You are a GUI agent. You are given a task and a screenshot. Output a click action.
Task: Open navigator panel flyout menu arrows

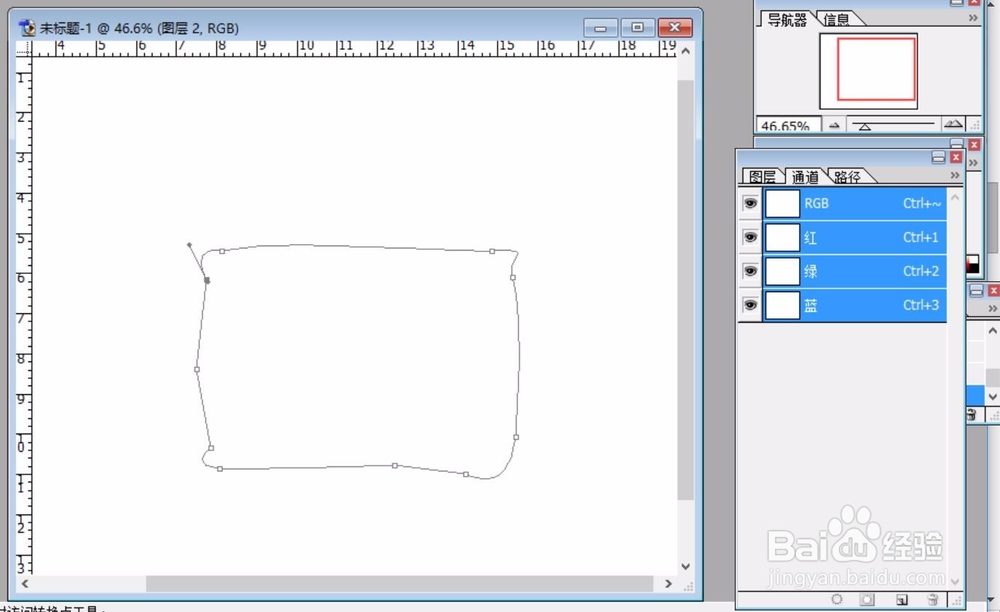pos(973,18)
